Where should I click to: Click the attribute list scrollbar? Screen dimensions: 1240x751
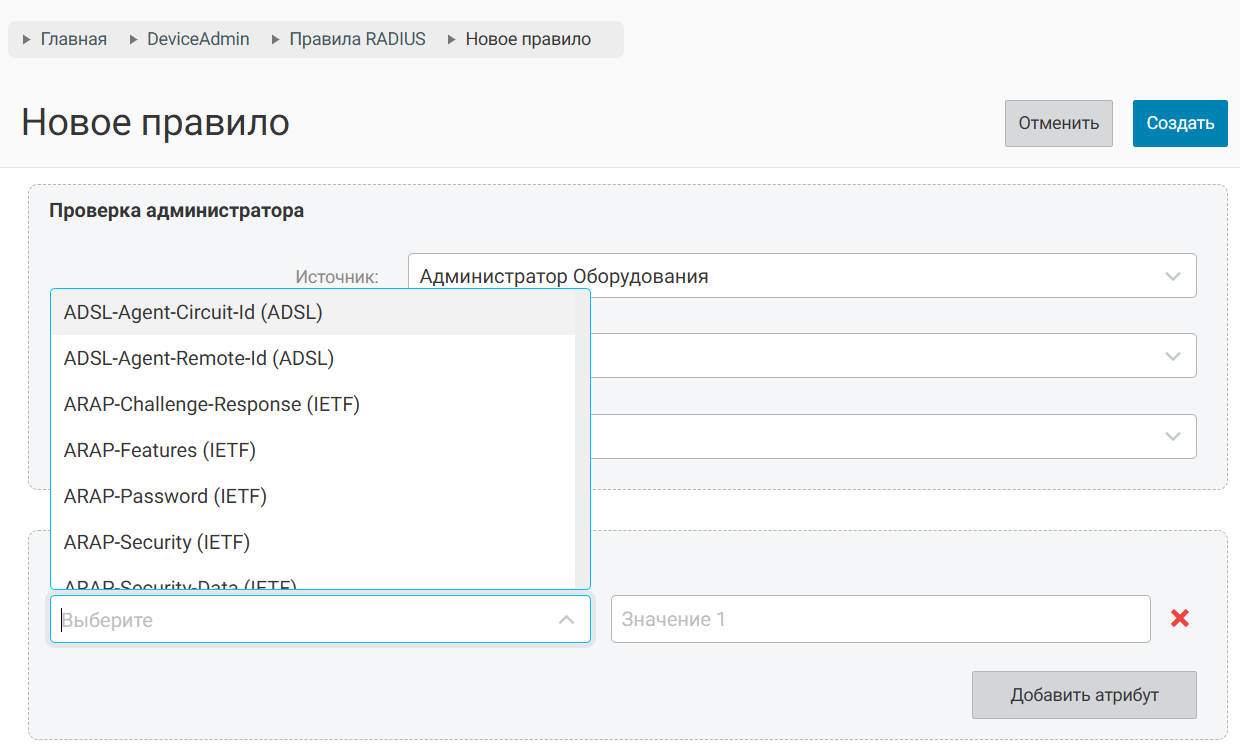pyautogui.click(x=582, y=439)
